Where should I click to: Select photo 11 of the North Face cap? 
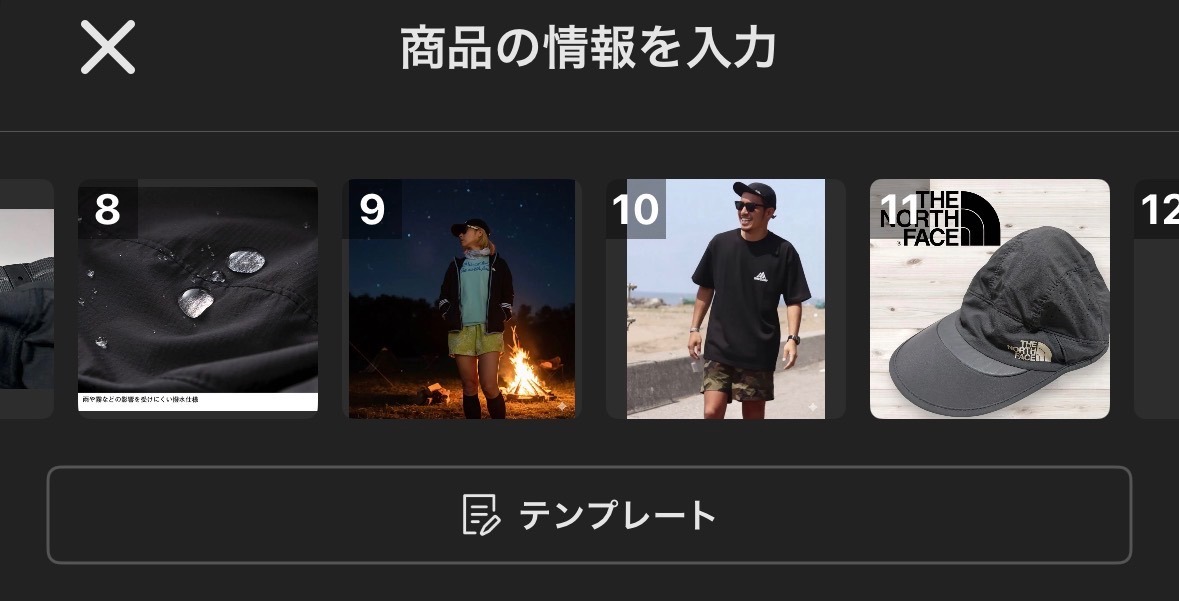click(990, 299)
